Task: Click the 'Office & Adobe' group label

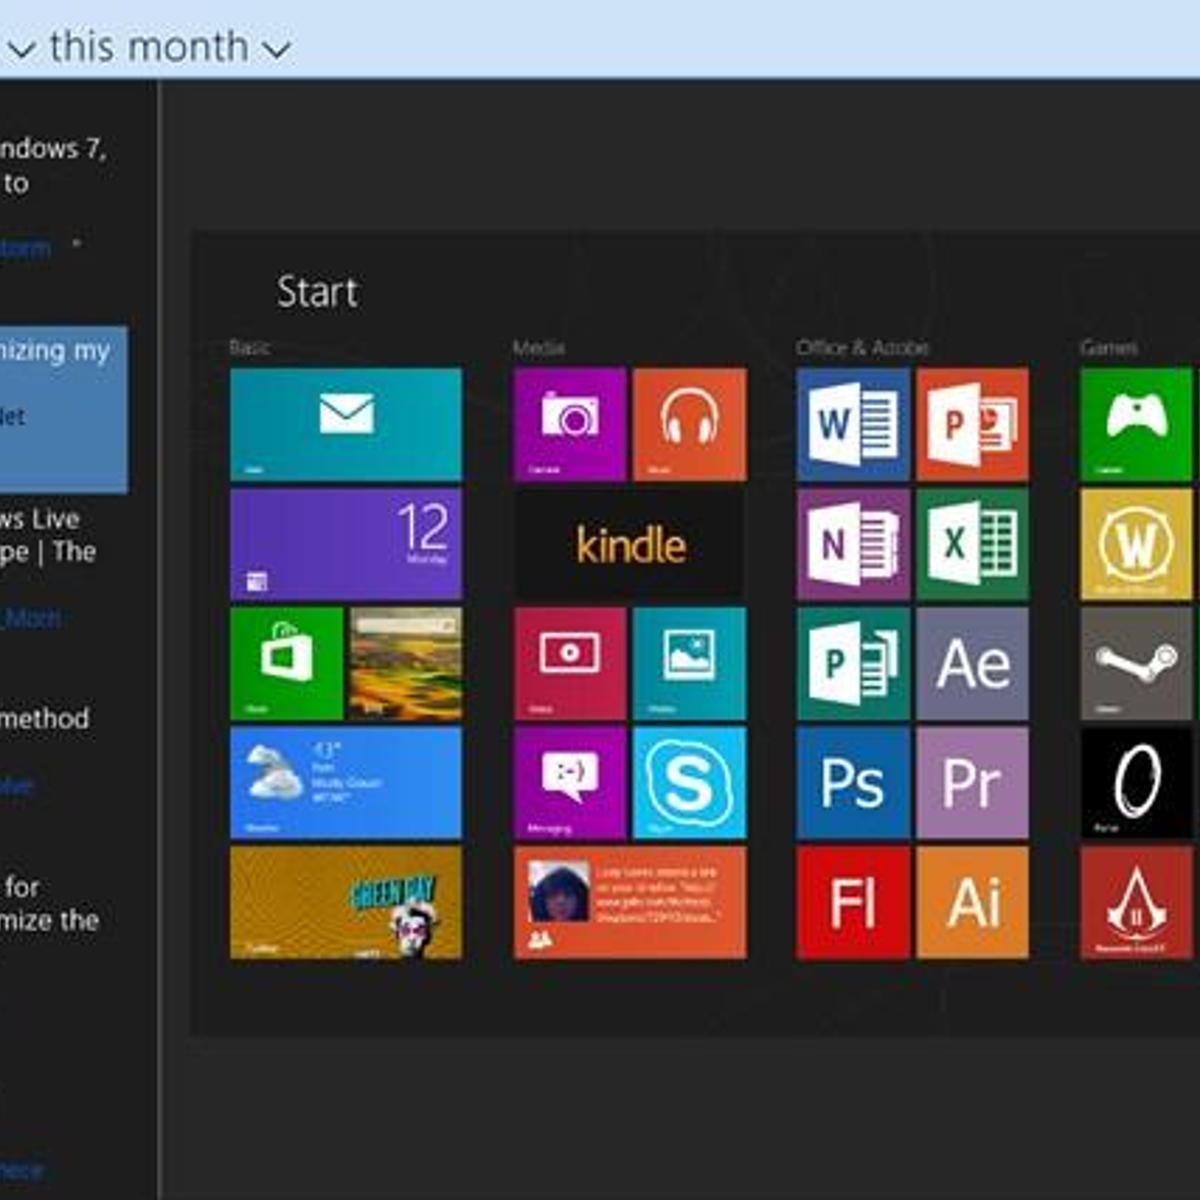Action: point(863,347)
